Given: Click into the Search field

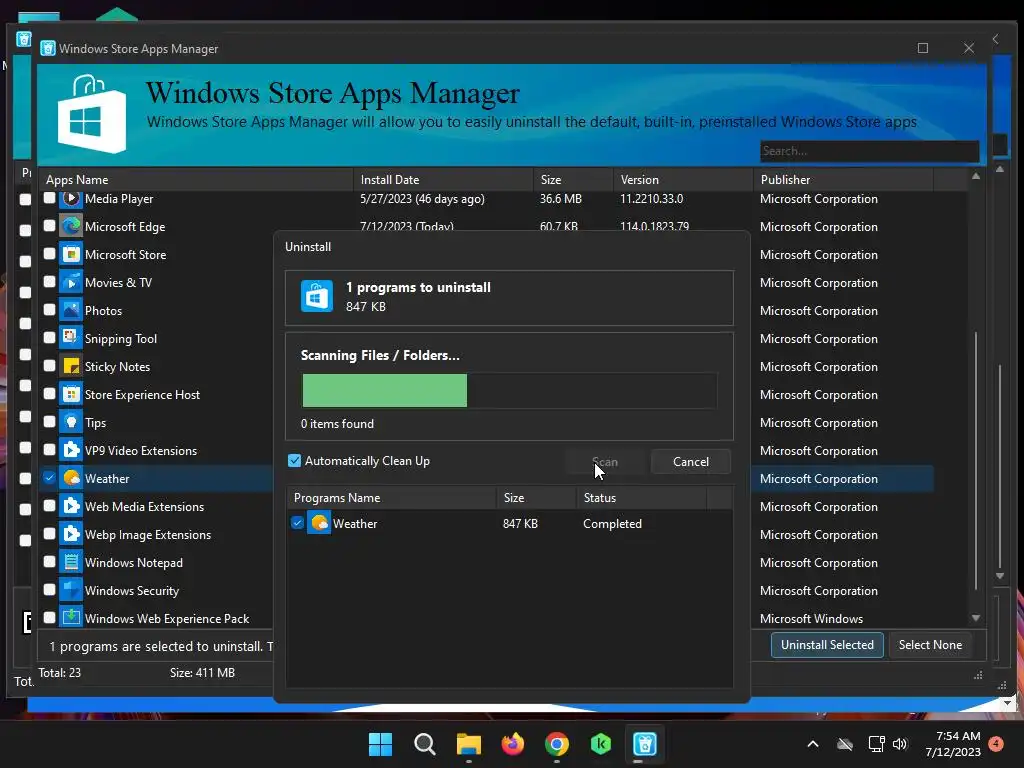Looking at the screenshot, I should (x=869, y=151).
